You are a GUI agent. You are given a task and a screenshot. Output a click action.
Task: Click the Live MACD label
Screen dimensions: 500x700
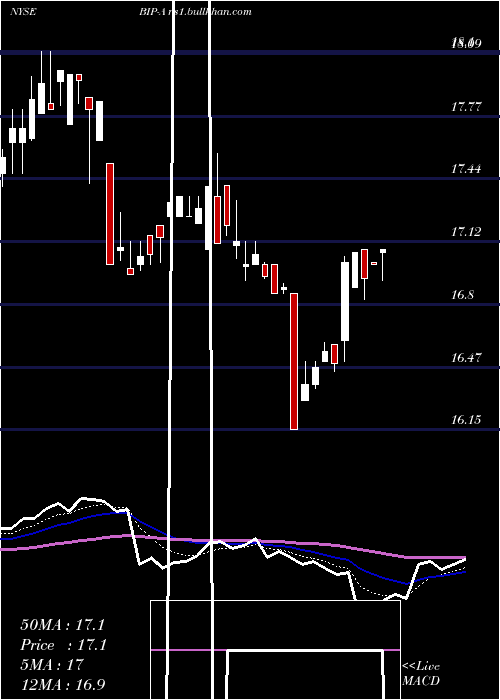pyautogui.click(x=421, y=673)
